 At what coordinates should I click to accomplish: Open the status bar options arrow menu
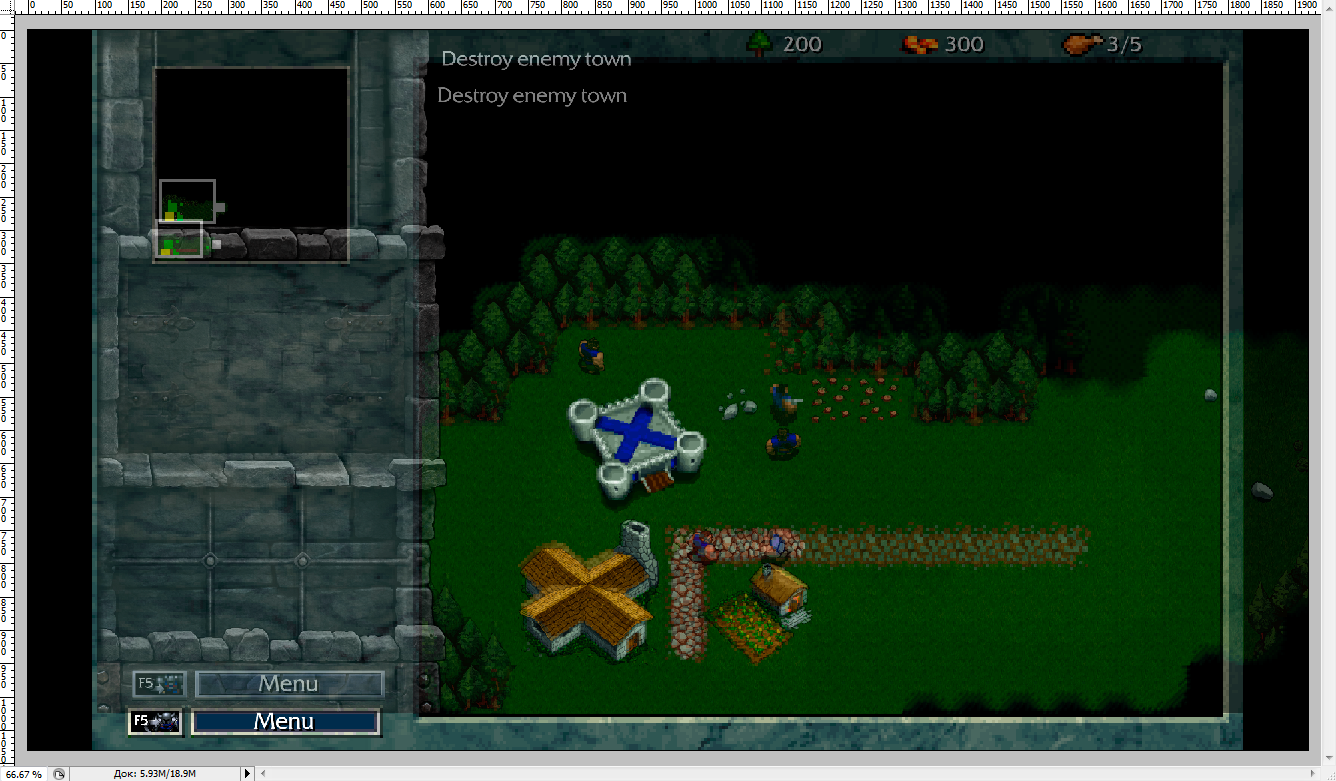(248, 774)
